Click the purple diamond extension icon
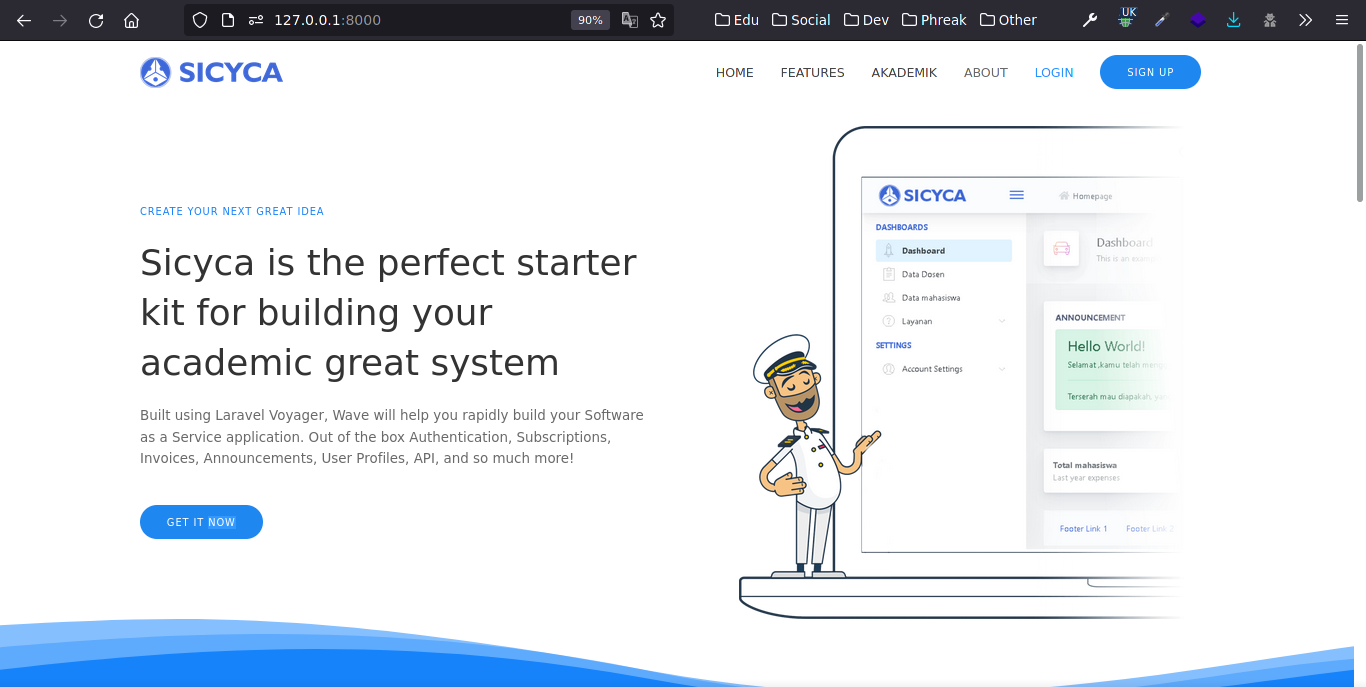This screenshot has height=687, width=1366. pos(1198,20)
